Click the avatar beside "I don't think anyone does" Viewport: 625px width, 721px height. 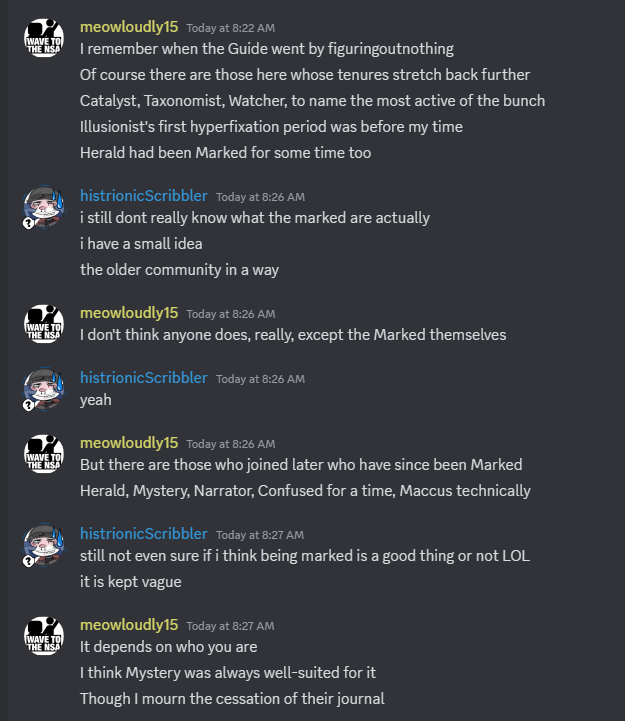[44, 324]
